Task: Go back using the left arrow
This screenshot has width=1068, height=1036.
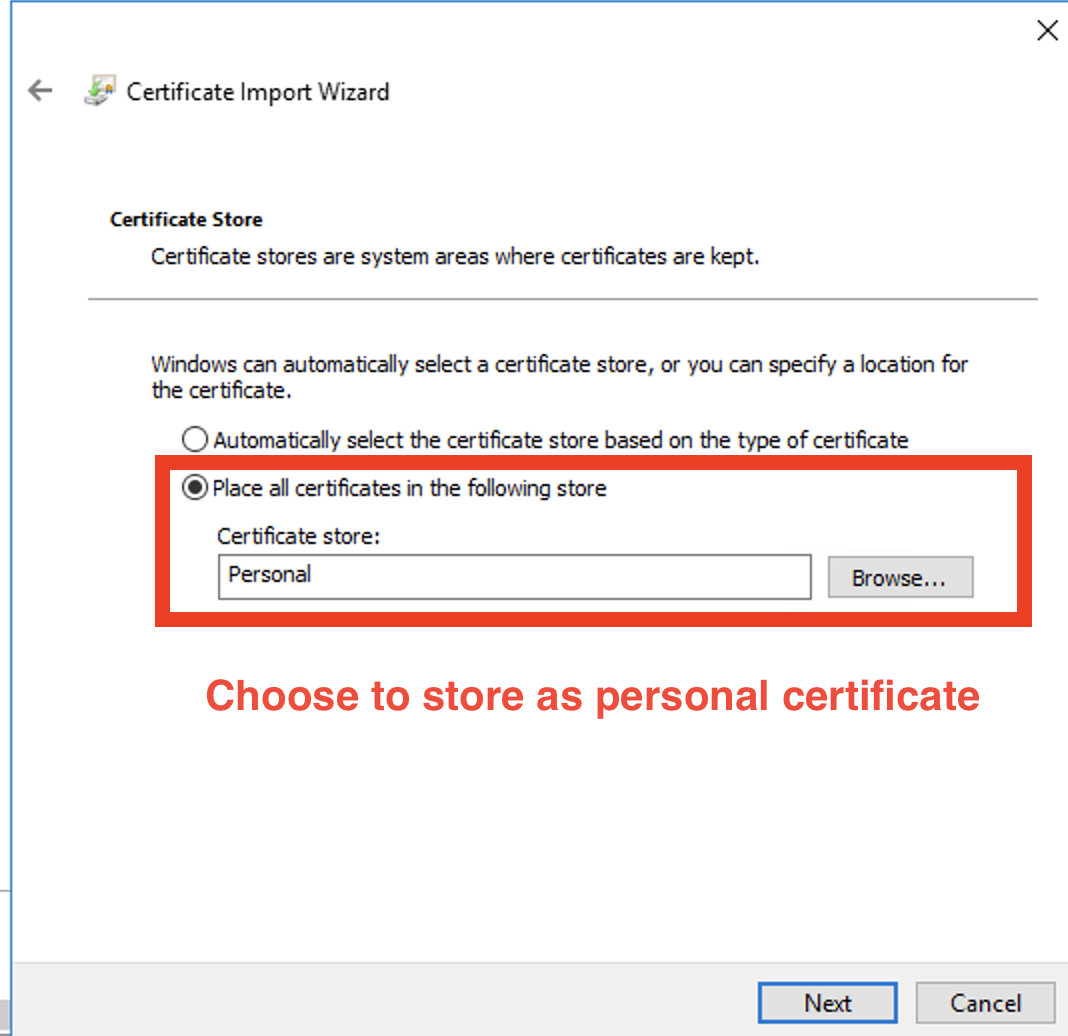Action: click(x=39, y=91)
